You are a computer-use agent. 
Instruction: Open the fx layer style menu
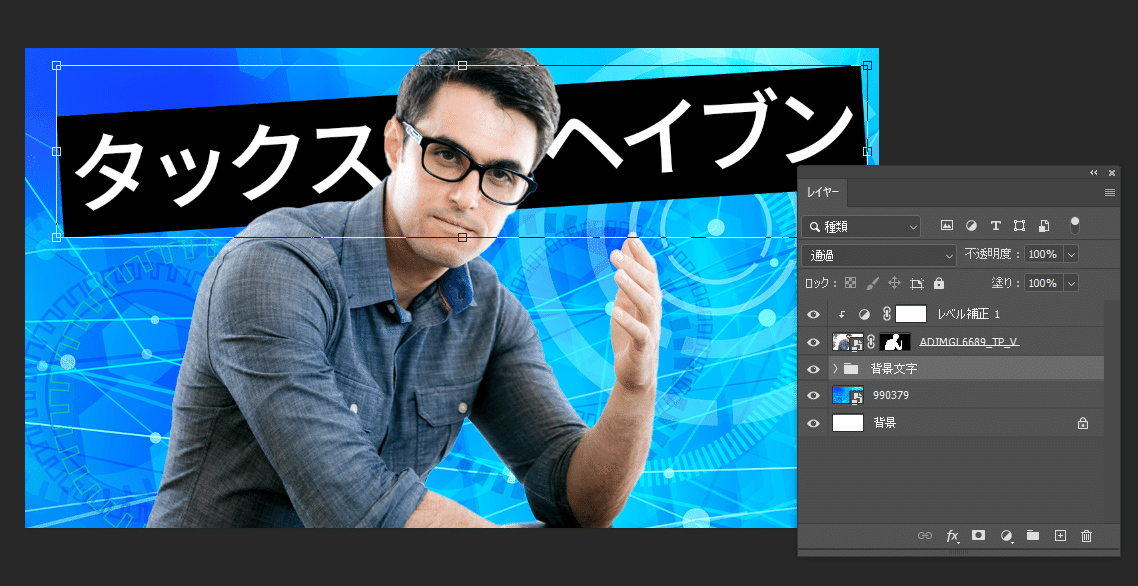(x=952, y=536)
